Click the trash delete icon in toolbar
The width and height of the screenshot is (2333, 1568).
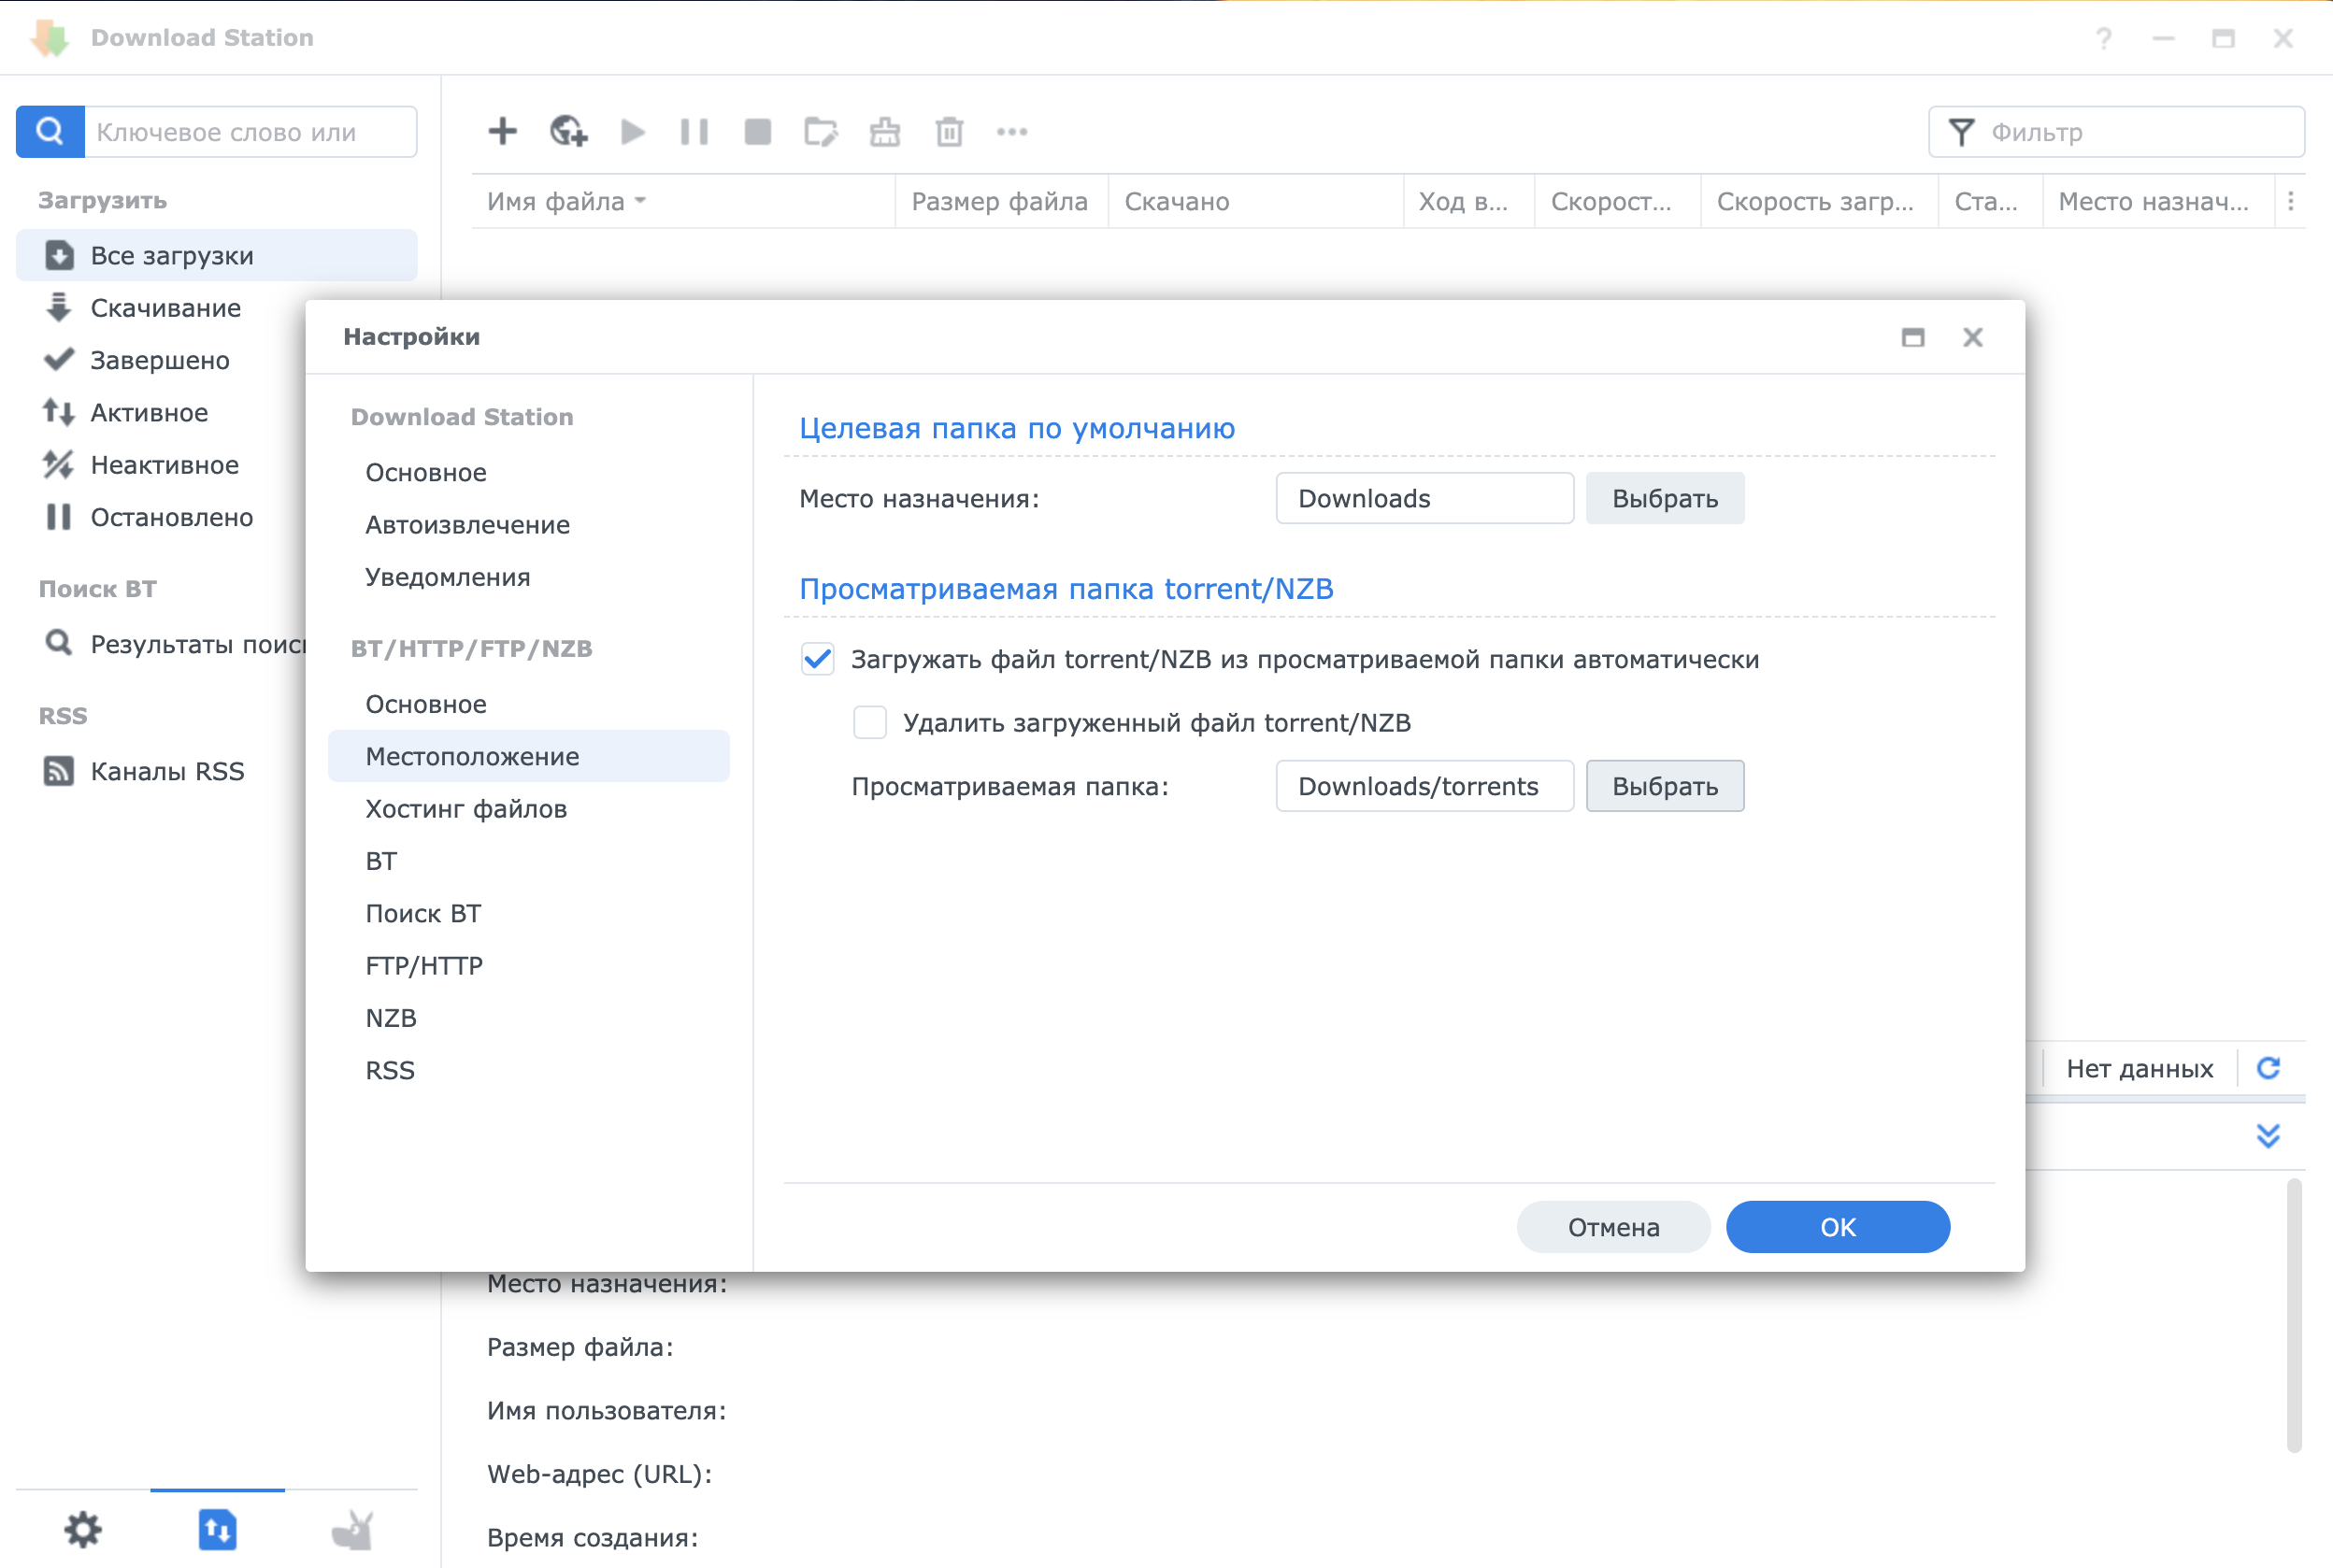tap(948, 131)
